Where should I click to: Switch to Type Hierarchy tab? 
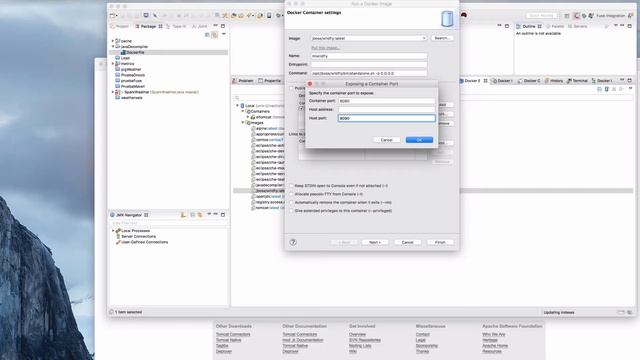click(x=176, y=26)
